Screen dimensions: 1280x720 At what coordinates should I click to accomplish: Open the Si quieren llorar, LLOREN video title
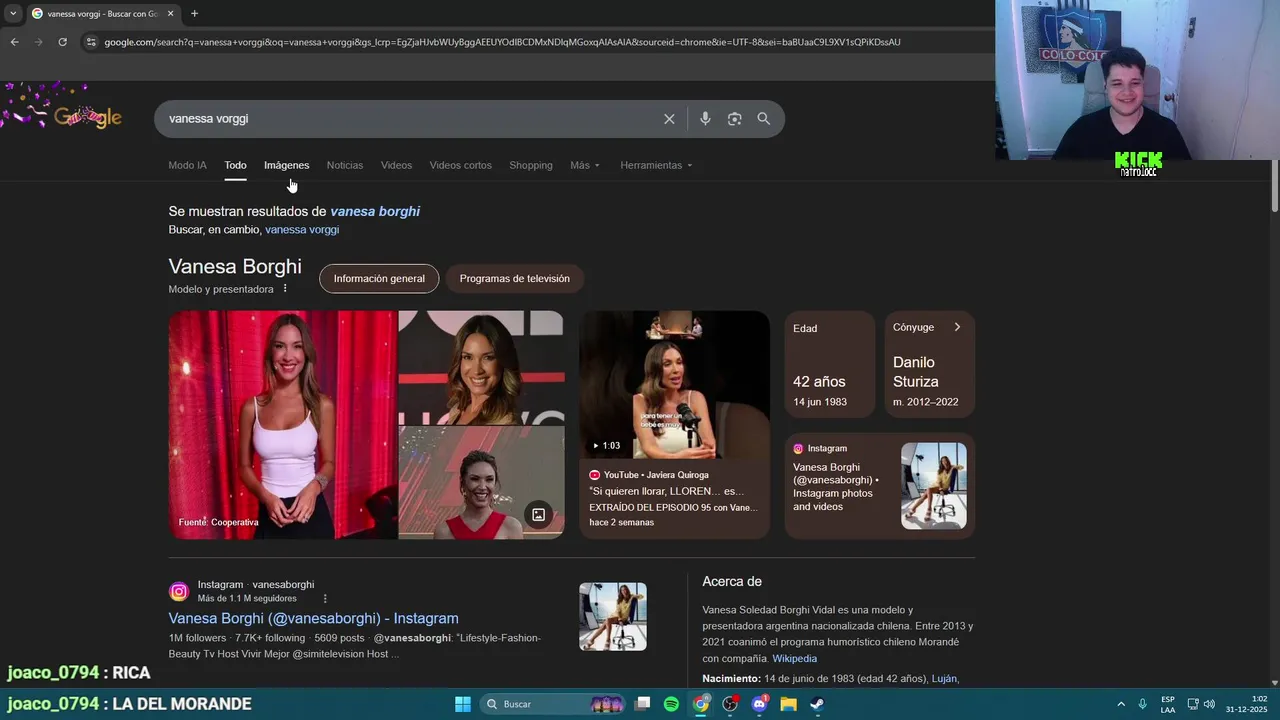667,492
